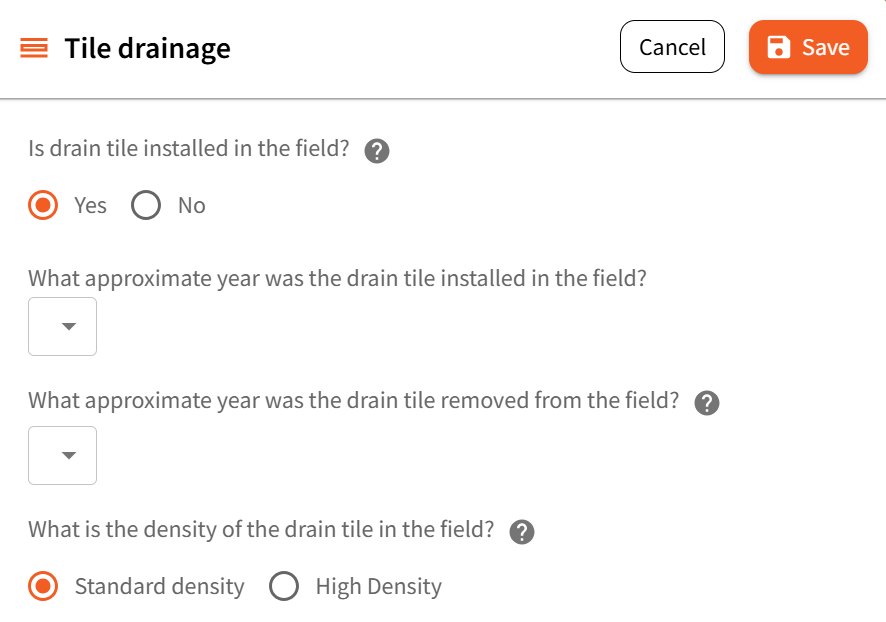
Task: Choose the High Density radio option
Action: pyautogui.click(x=284, y=586)
